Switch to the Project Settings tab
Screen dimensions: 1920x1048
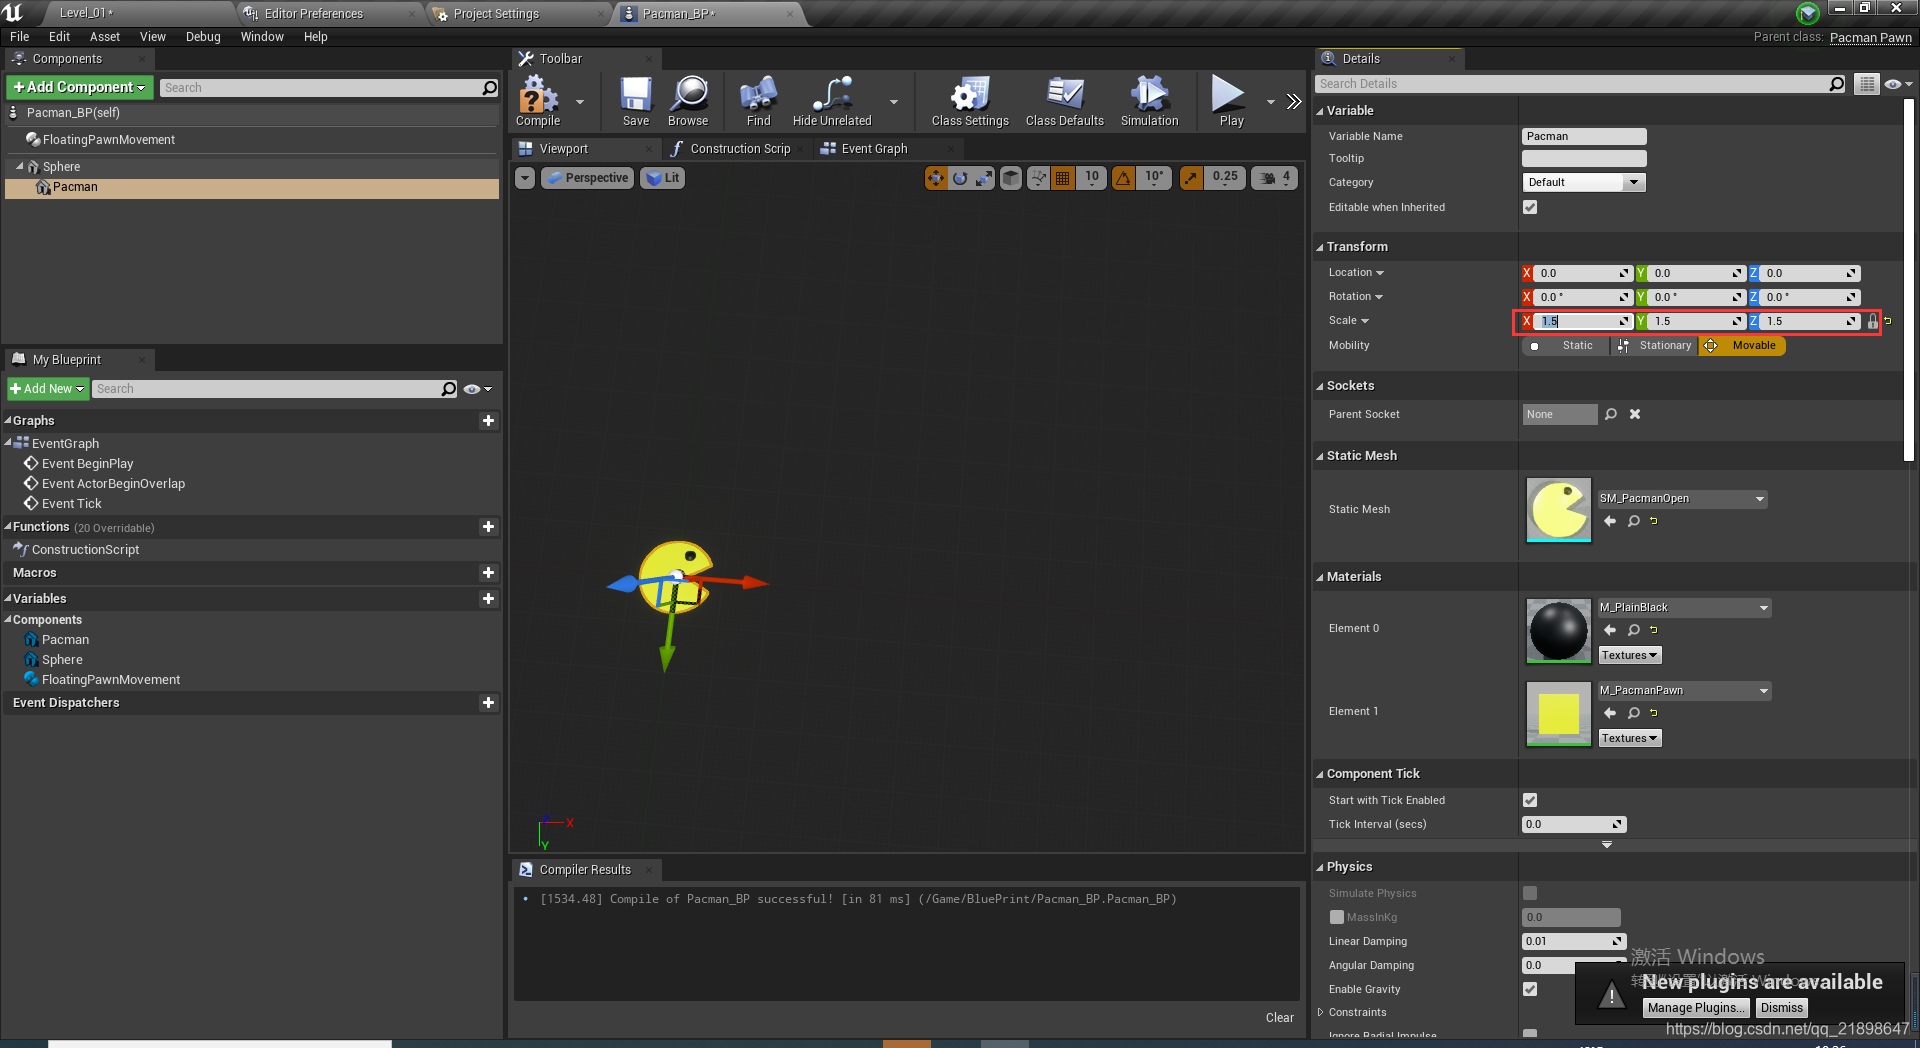(496, 14)
